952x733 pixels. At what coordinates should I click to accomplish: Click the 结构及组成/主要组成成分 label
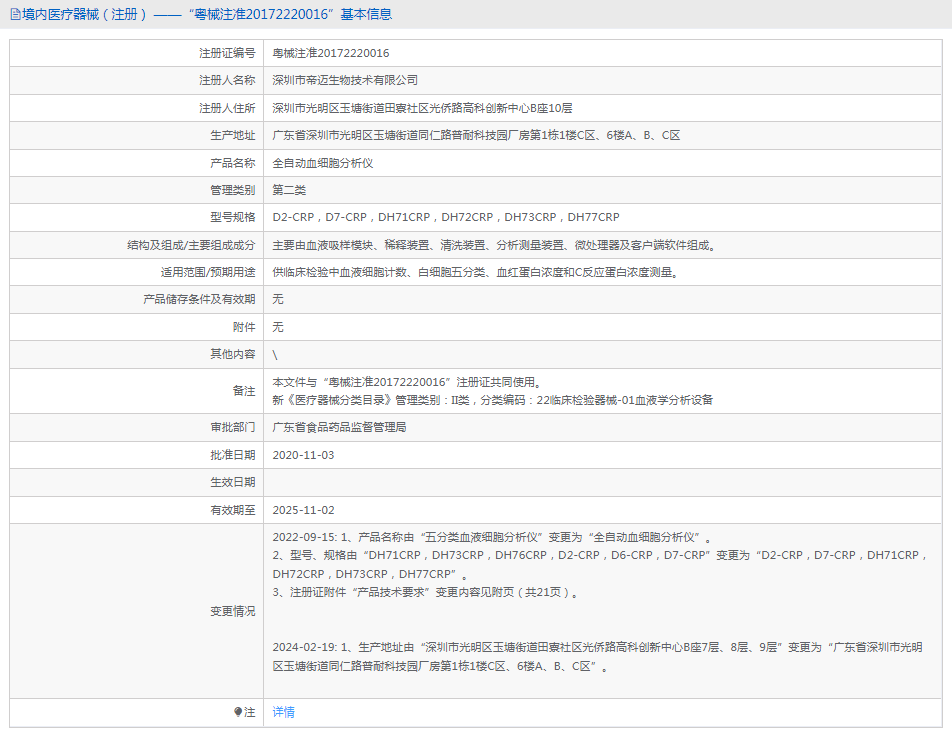click(x=191, y=245)
